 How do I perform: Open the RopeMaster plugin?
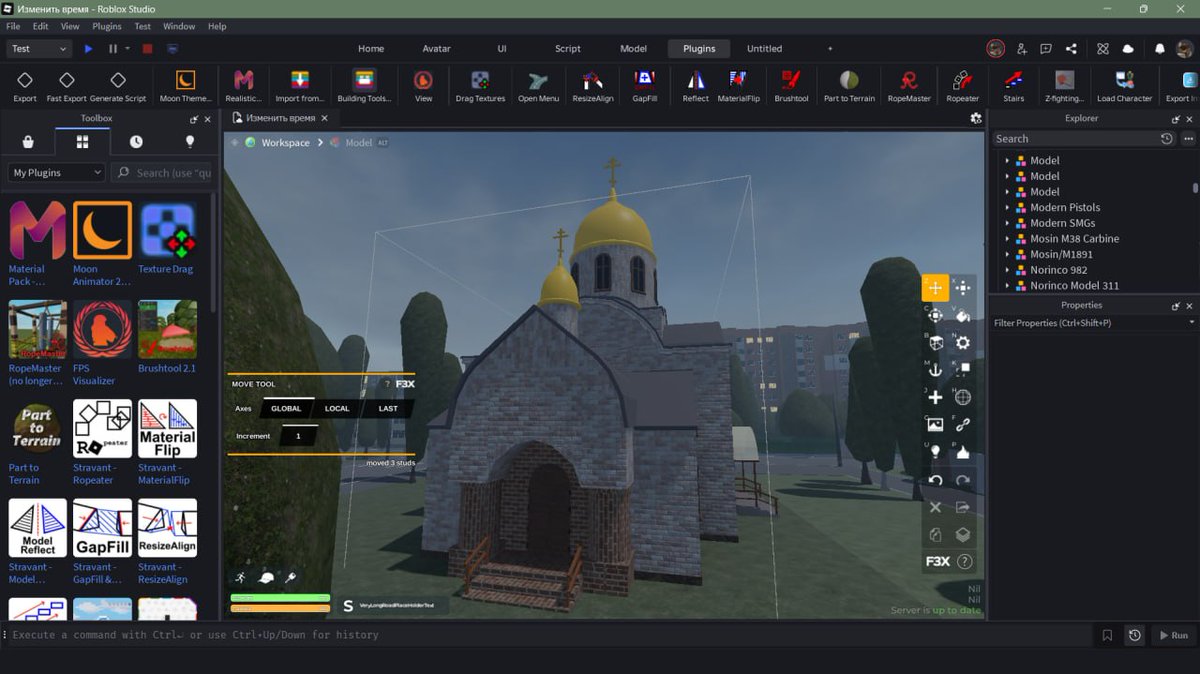[x=908, y=86]
